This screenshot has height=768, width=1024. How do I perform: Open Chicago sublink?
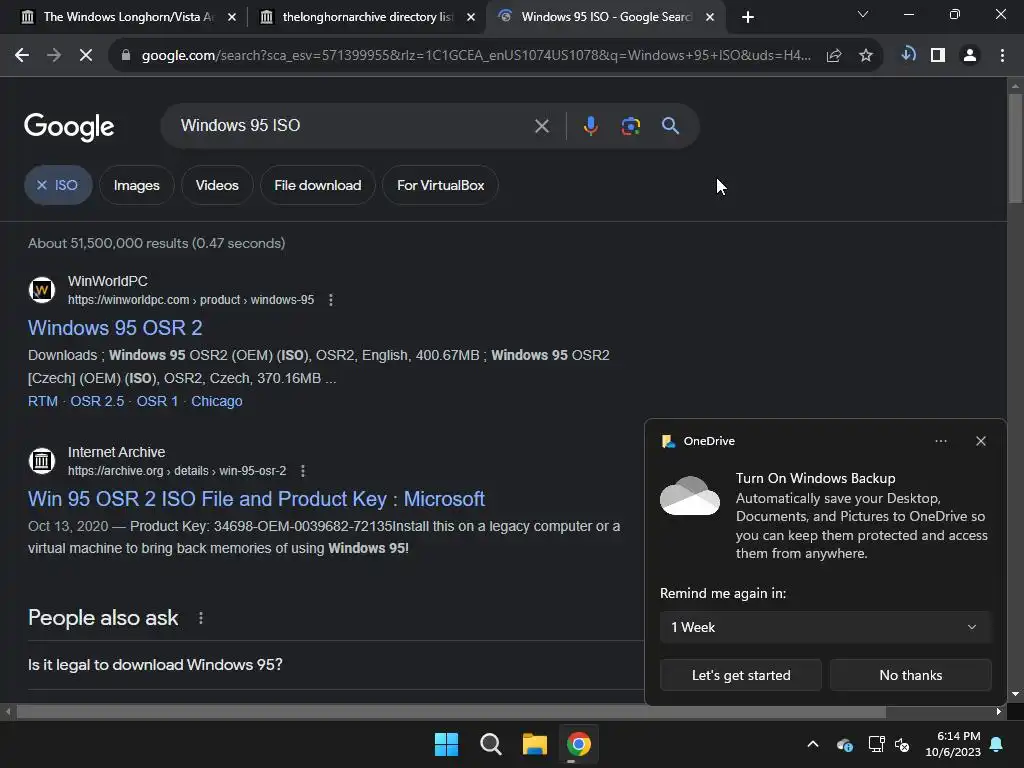(x=216, y=401)
